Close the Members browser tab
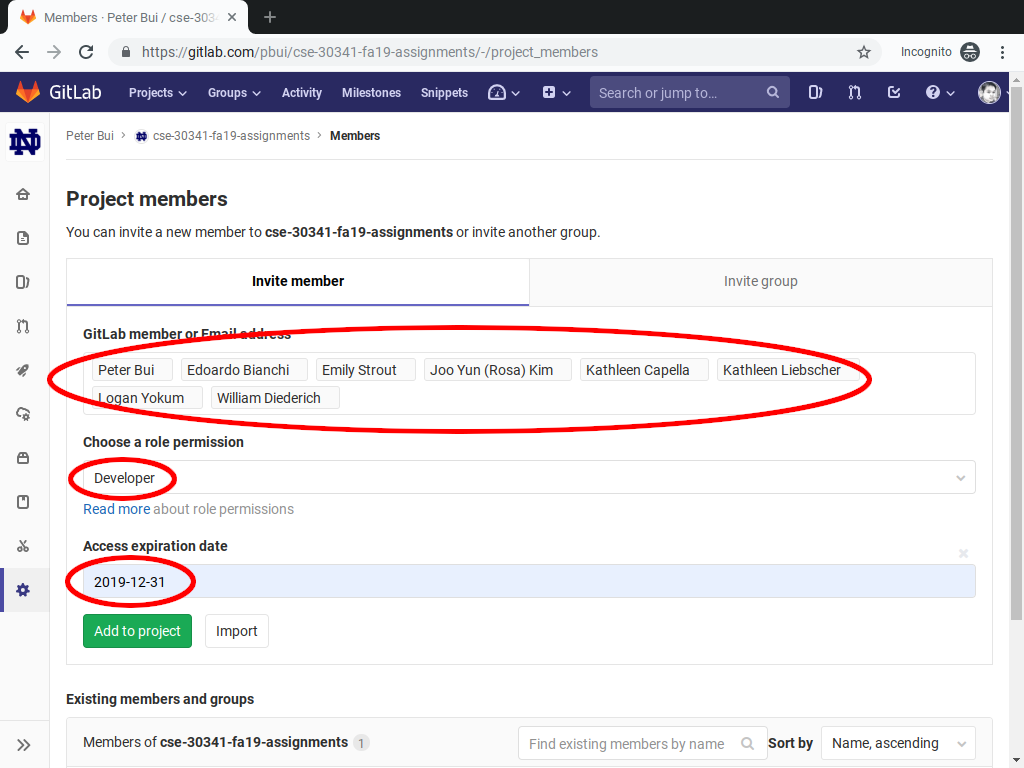 tap(232, 18)
